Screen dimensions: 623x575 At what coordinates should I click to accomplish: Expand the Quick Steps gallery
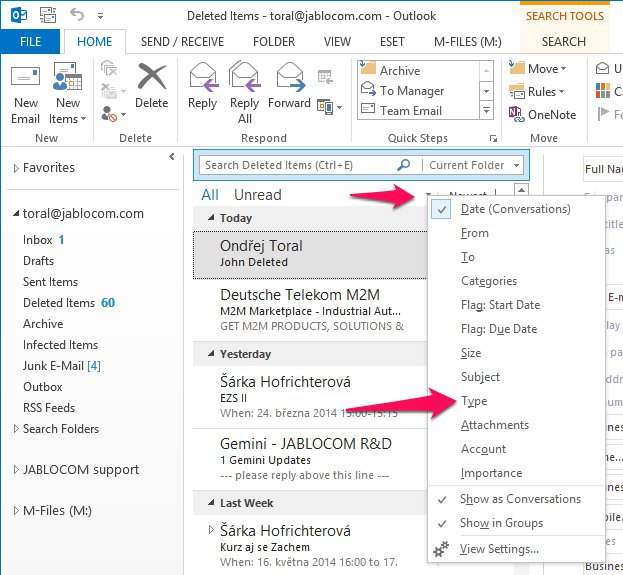coord(486,110)
